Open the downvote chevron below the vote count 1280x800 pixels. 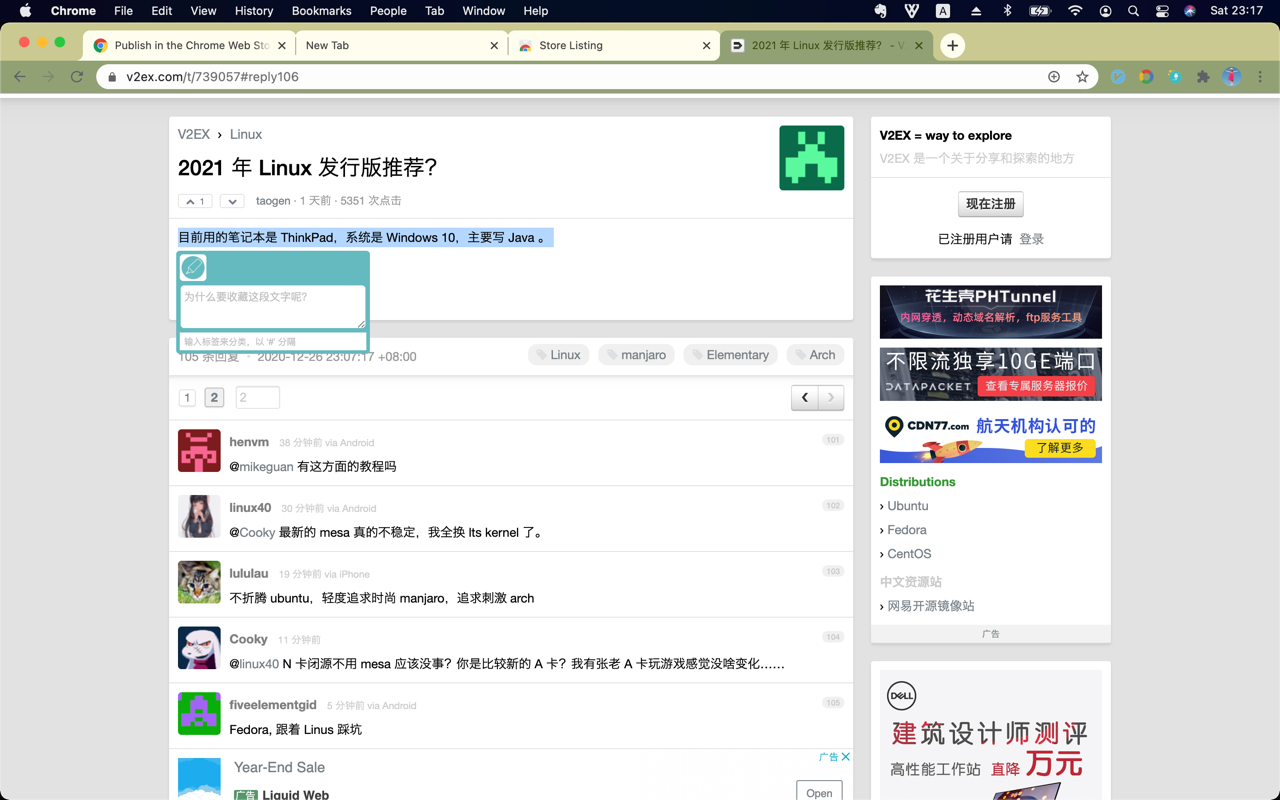click(x=232, y=201)
